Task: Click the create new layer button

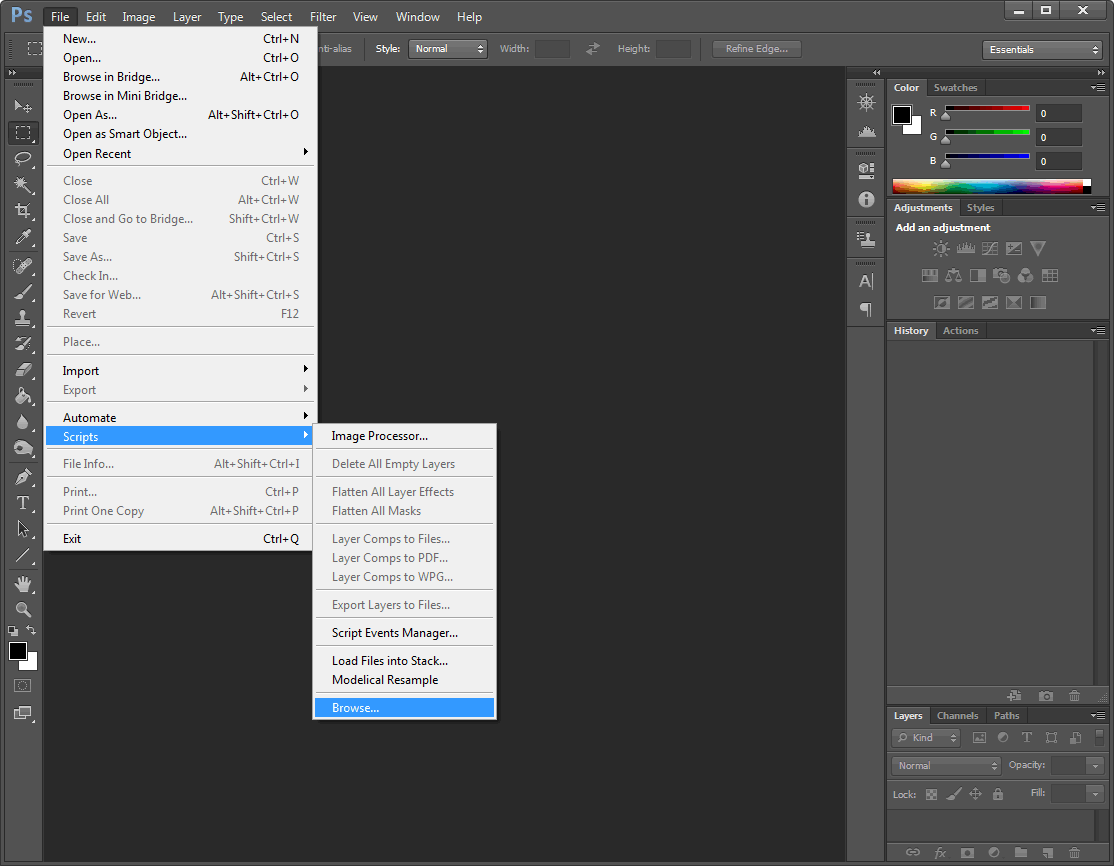Action: [x=1047, y=852]
